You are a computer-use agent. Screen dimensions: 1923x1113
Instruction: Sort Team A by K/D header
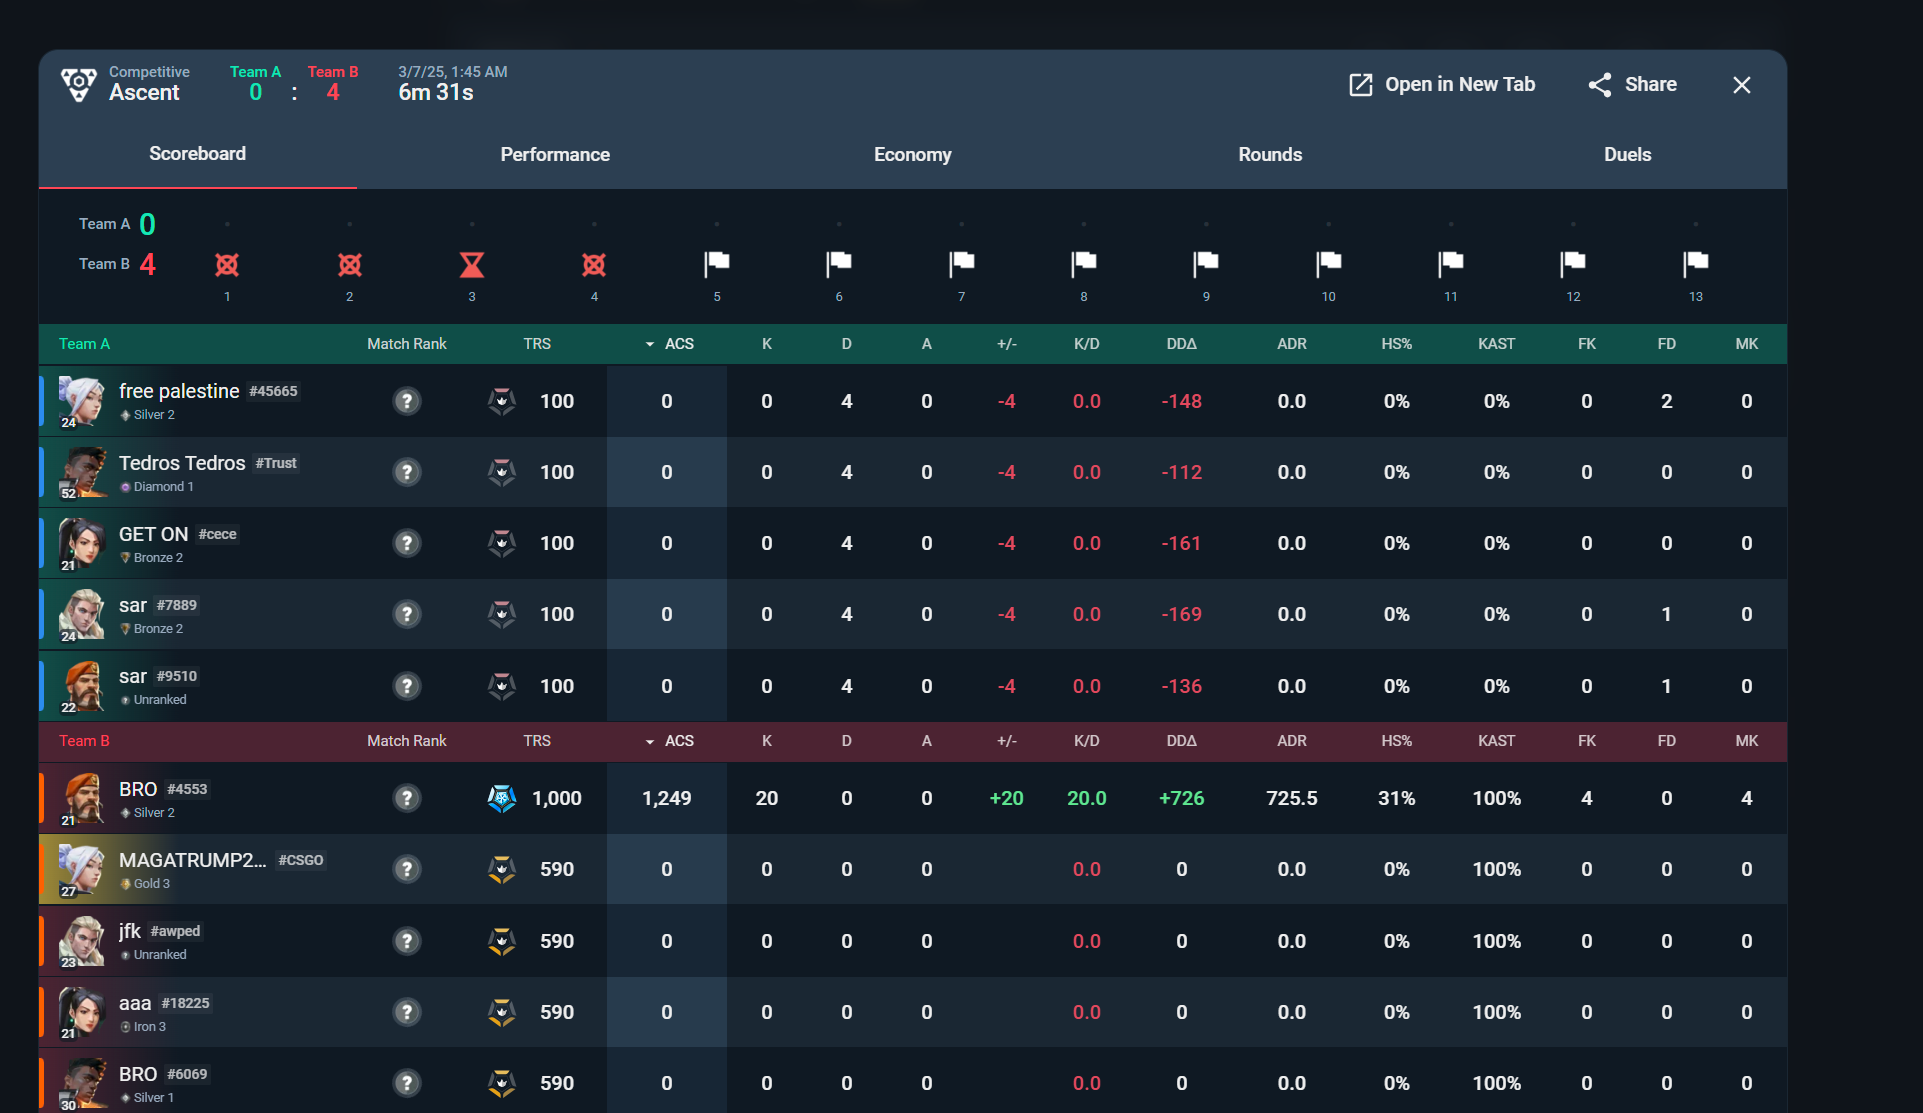(1086, 344)
